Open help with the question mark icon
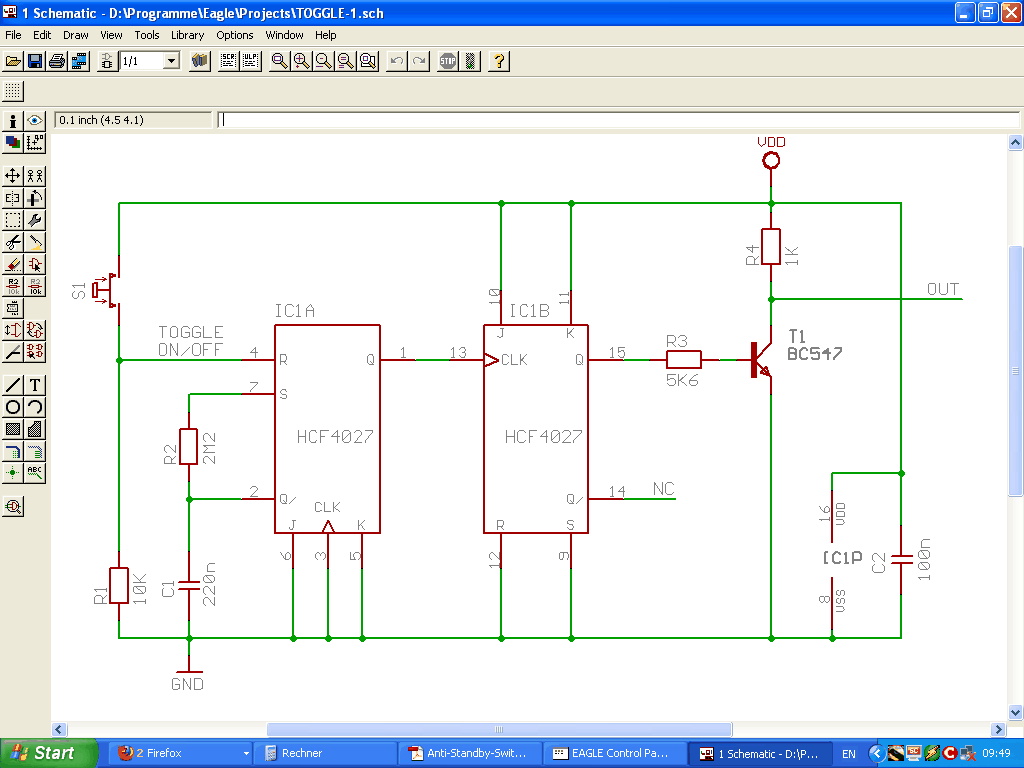The width and height of the screenshot is (1024, 768). click(x=498, y=61)
